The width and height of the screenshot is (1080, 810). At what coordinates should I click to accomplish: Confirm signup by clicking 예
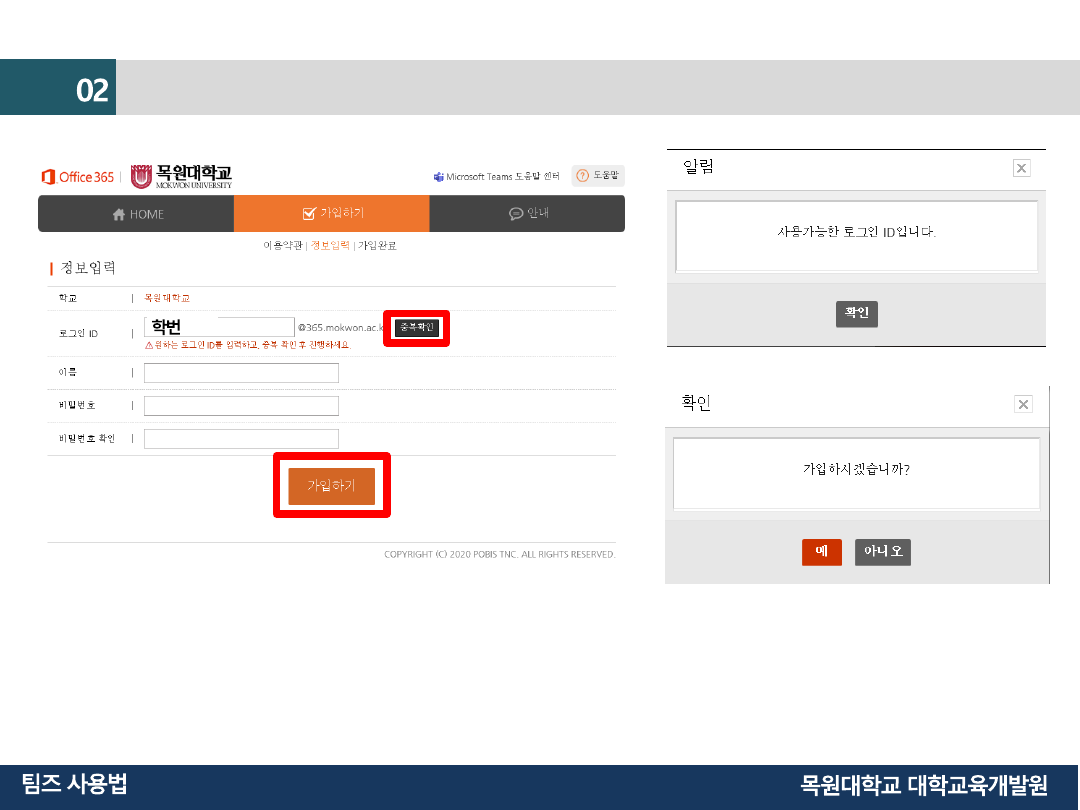point(821,552)
